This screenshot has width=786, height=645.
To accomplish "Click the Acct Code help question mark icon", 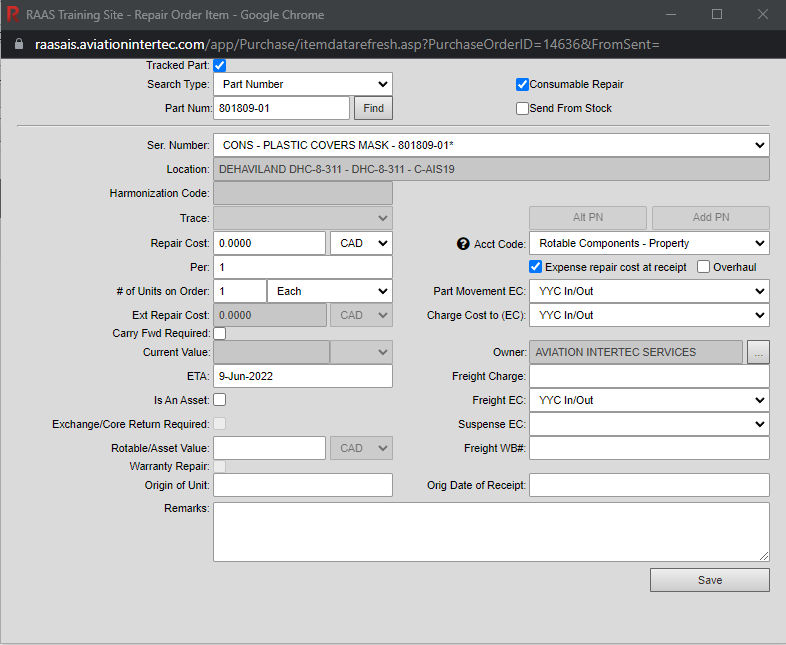I will 463,243.
